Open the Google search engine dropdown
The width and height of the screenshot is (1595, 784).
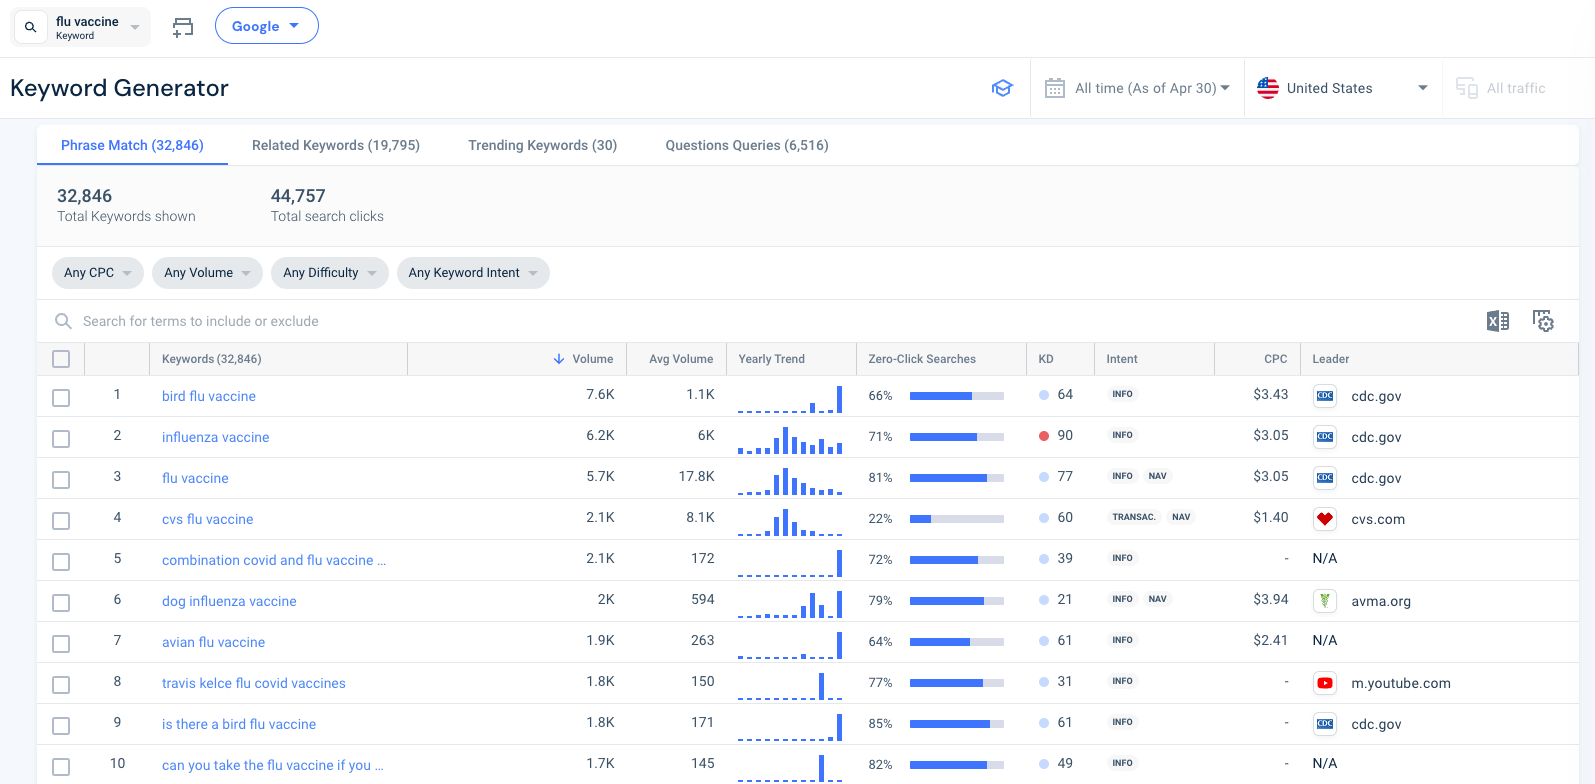(x=266, y=26)
